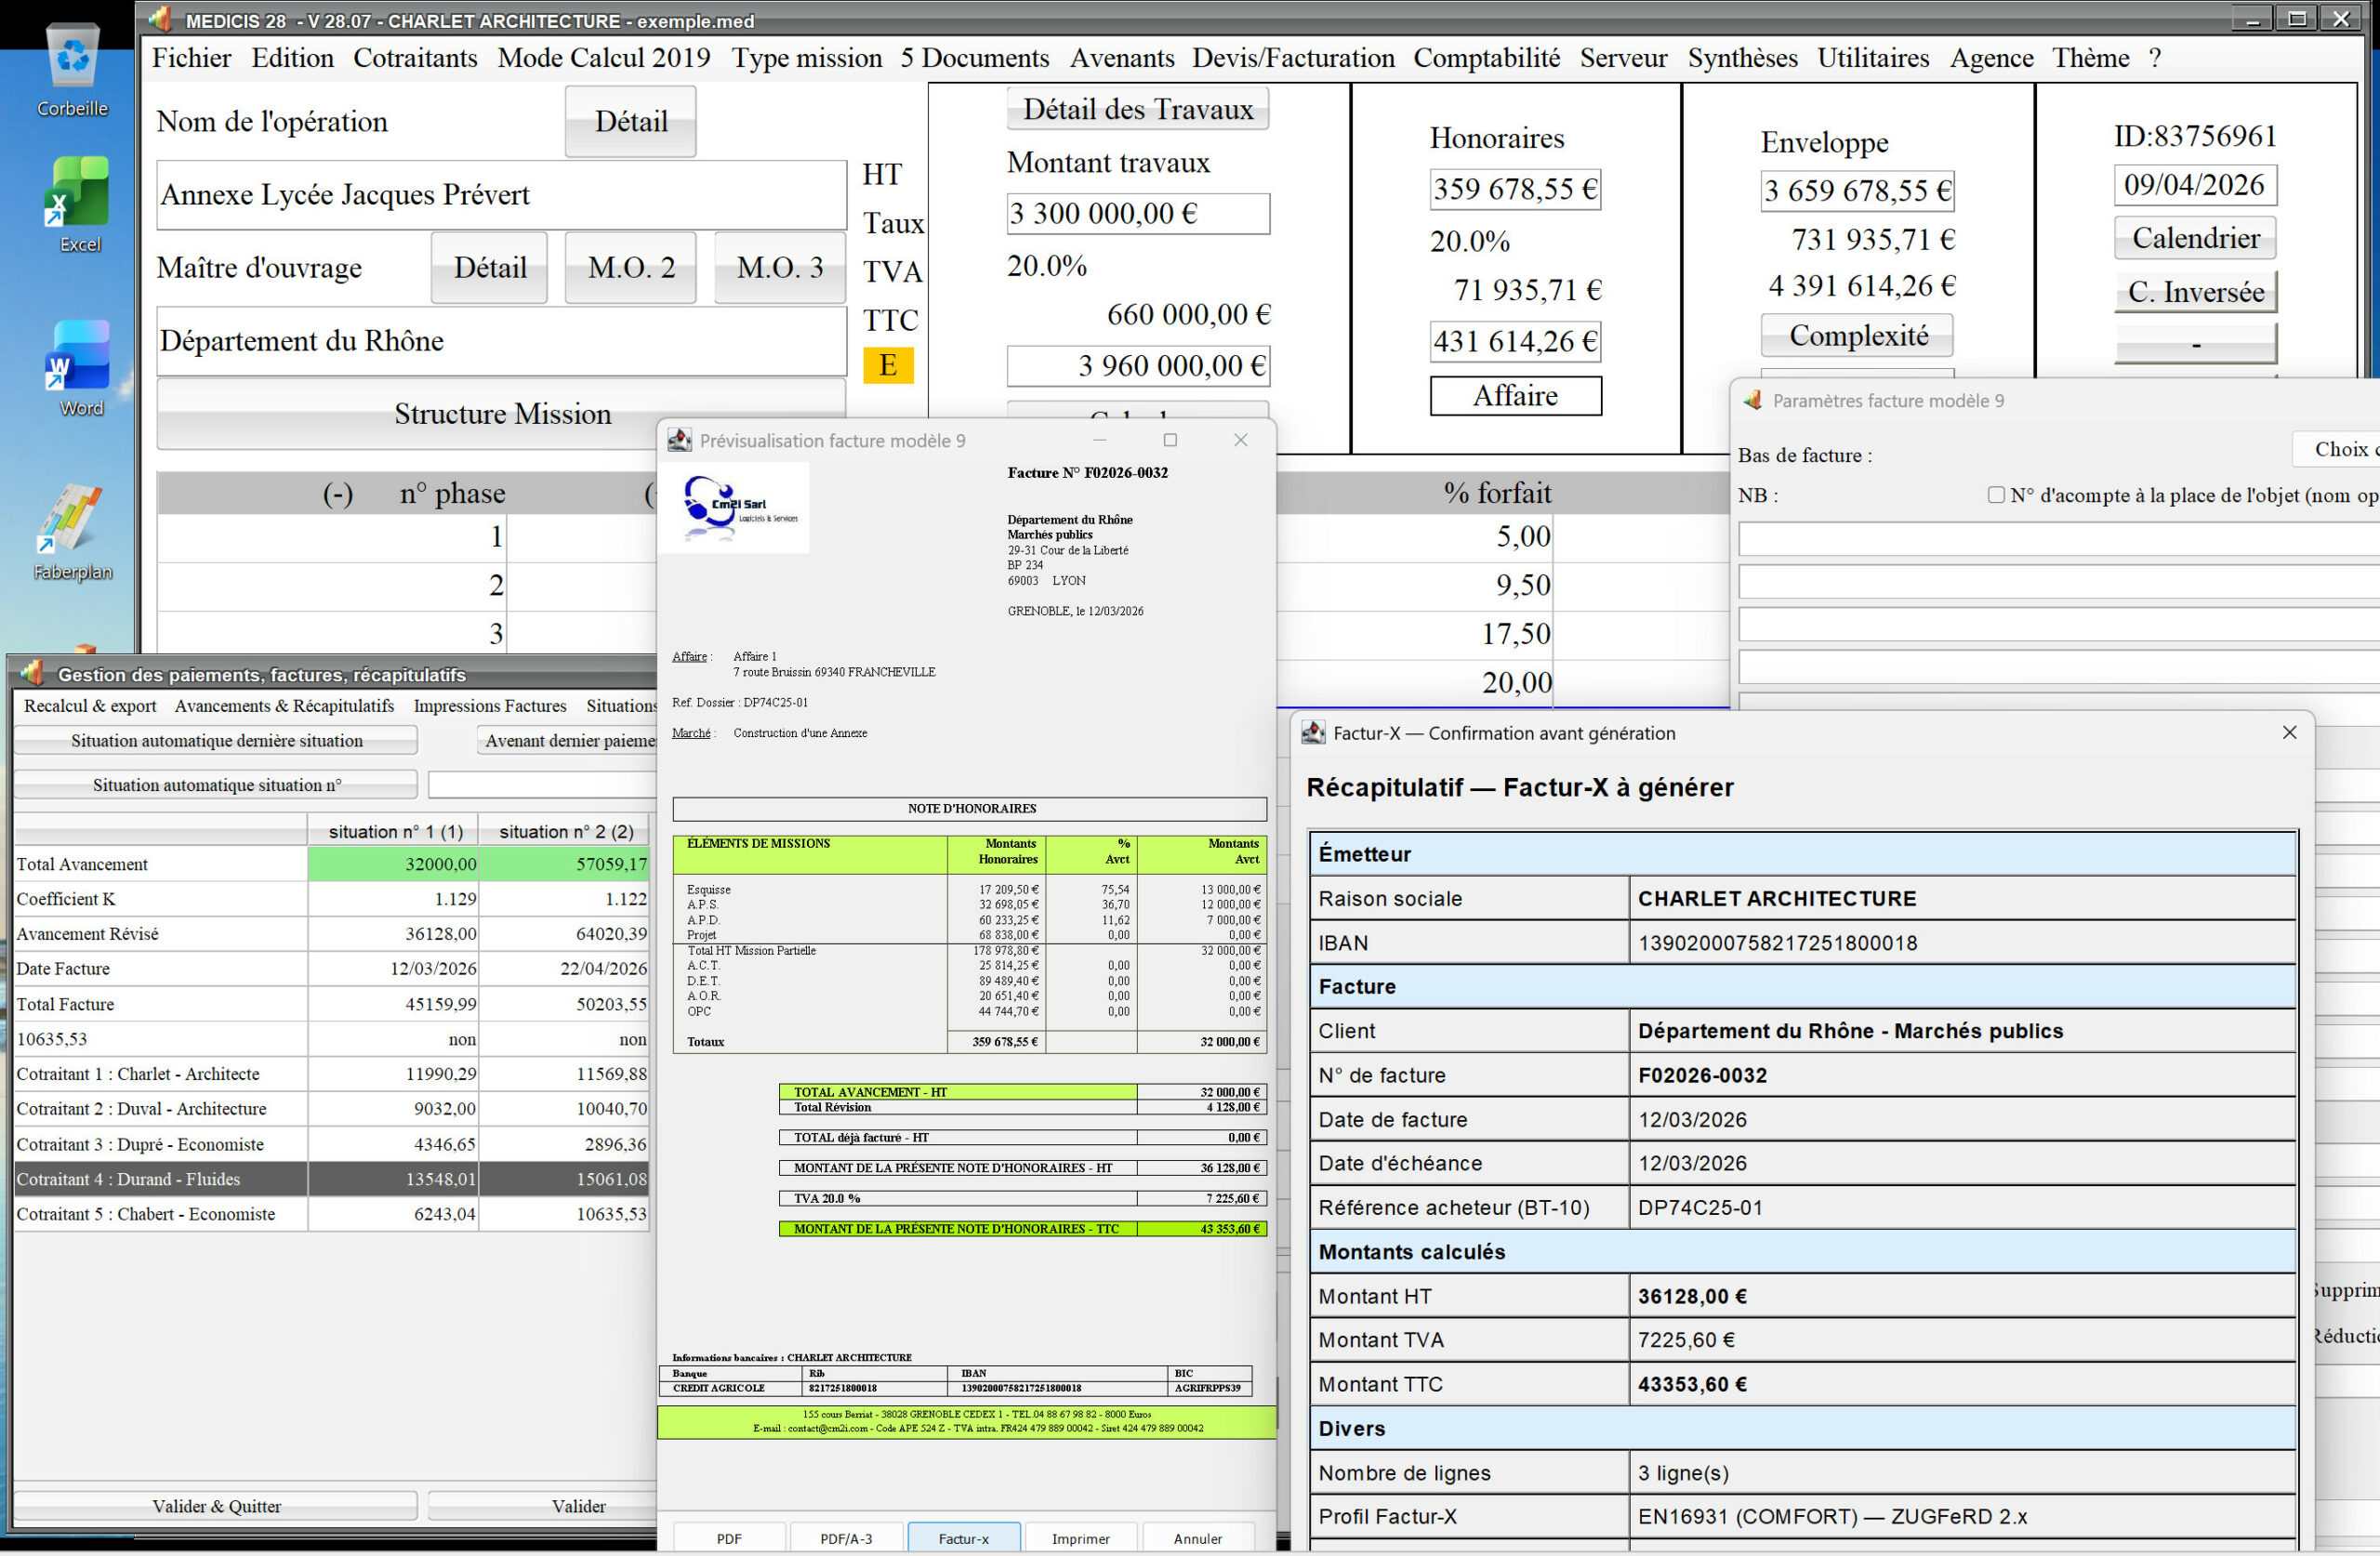
Task: Select the situation n° 1 (1) column header
Action: (x=394, y=832)
